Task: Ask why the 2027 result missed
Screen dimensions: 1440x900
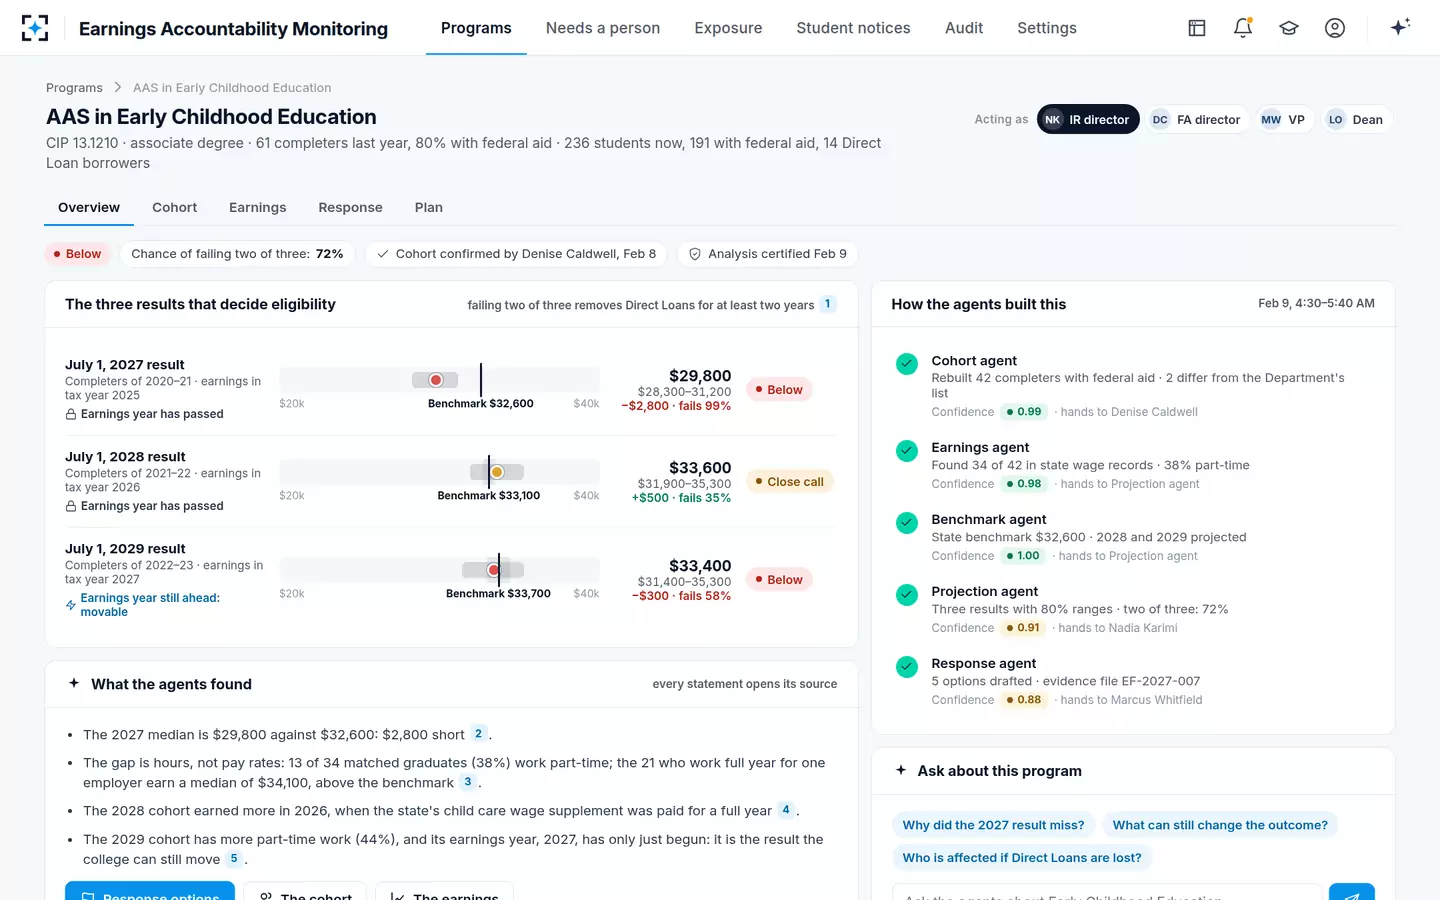Action: coord(993,825)
